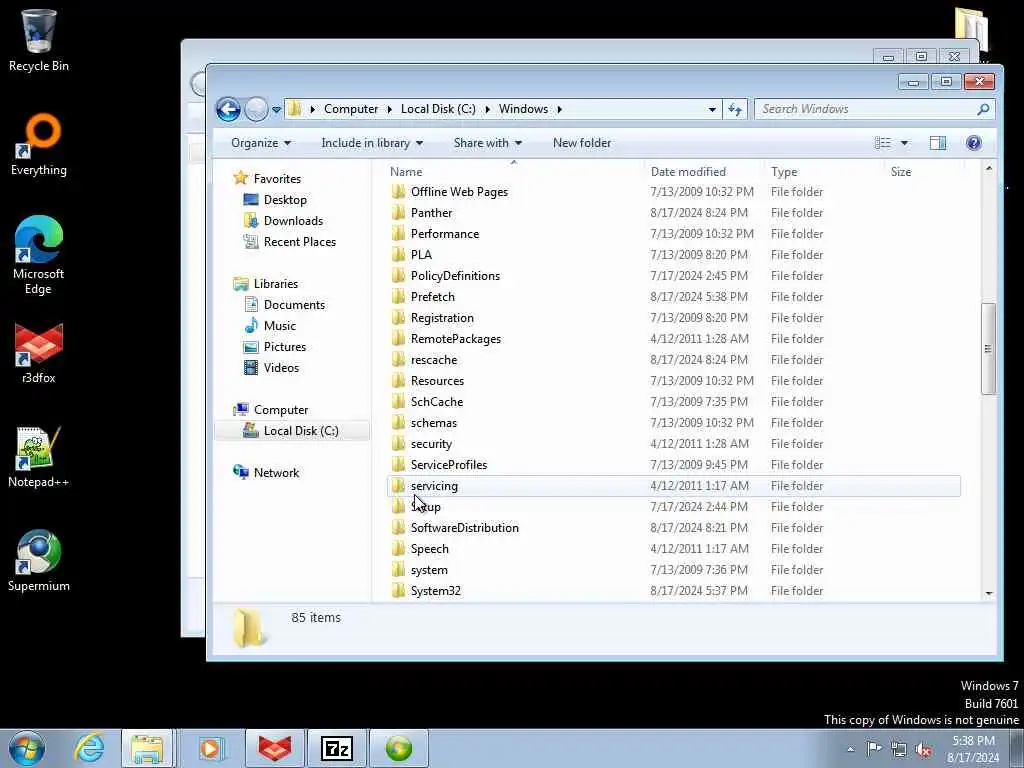
Task: Refresh the Windows folder view
Action: click(735, 109)
